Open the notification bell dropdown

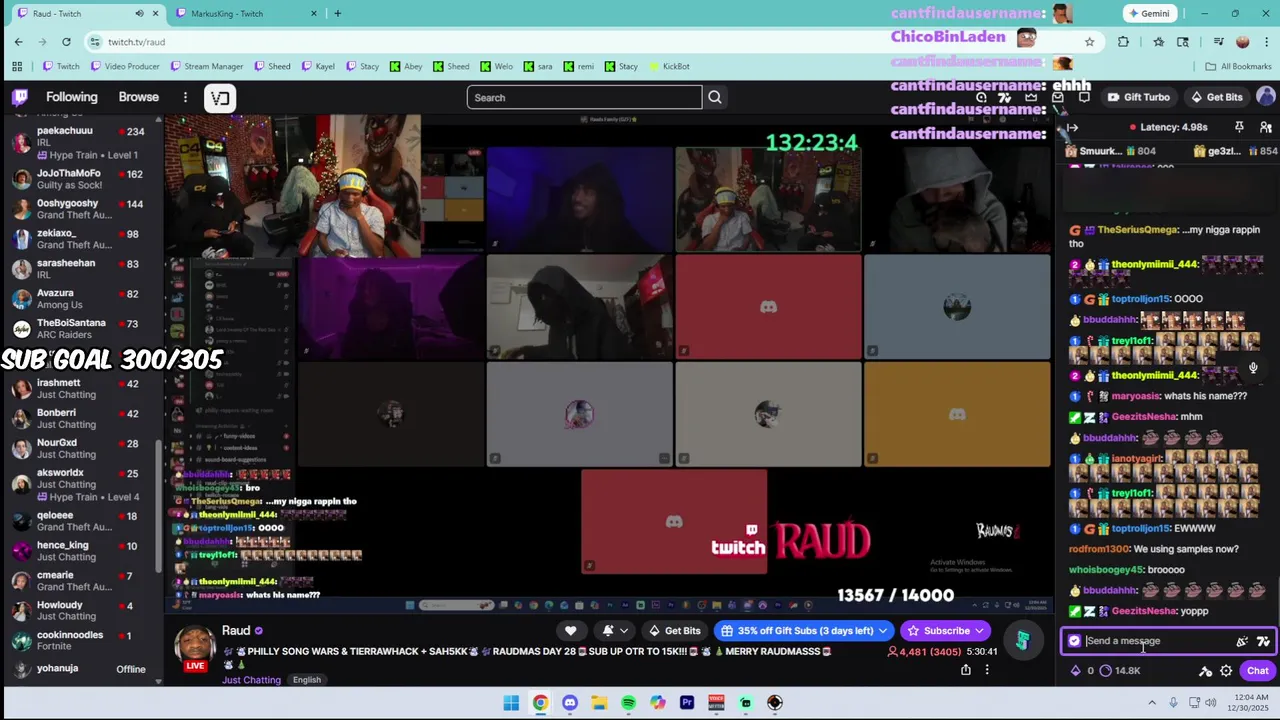615,631
